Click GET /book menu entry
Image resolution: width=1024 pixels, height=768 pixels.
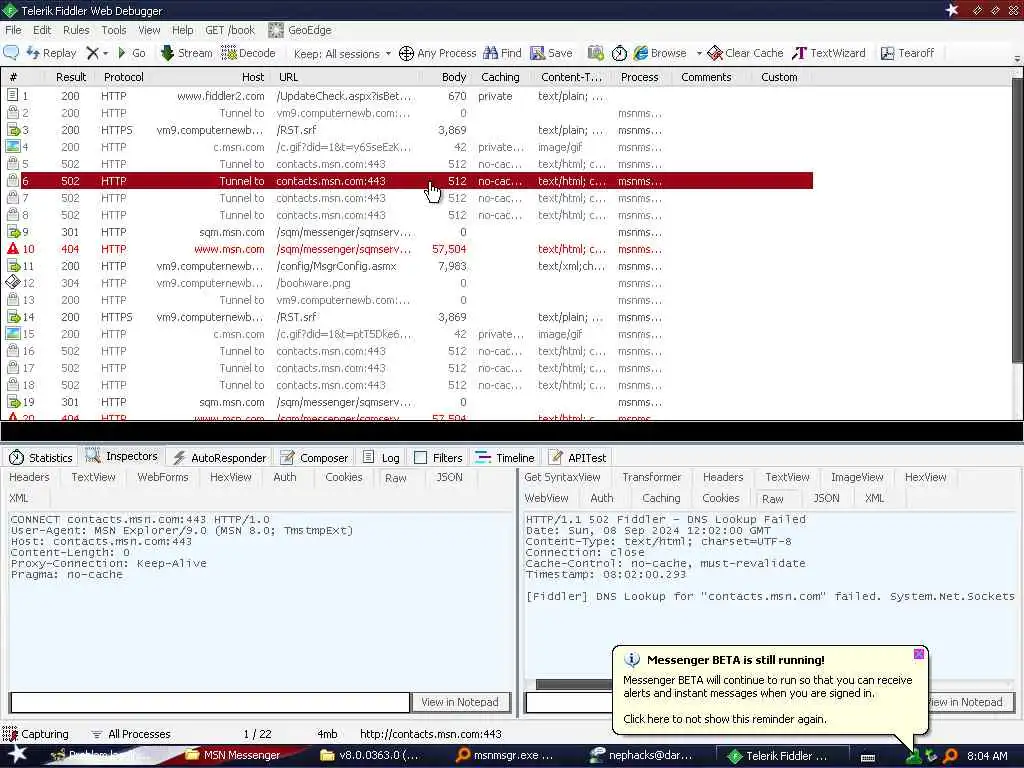point(230,30)
